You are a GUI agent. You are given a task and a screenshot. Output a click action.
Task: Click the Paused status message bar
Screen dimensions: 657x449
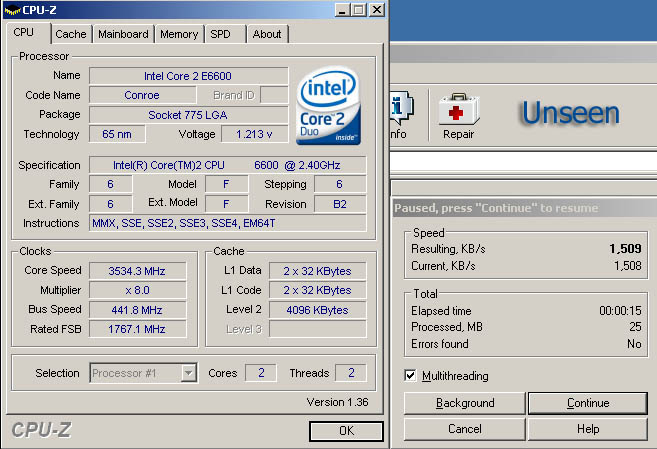[524, 208]
